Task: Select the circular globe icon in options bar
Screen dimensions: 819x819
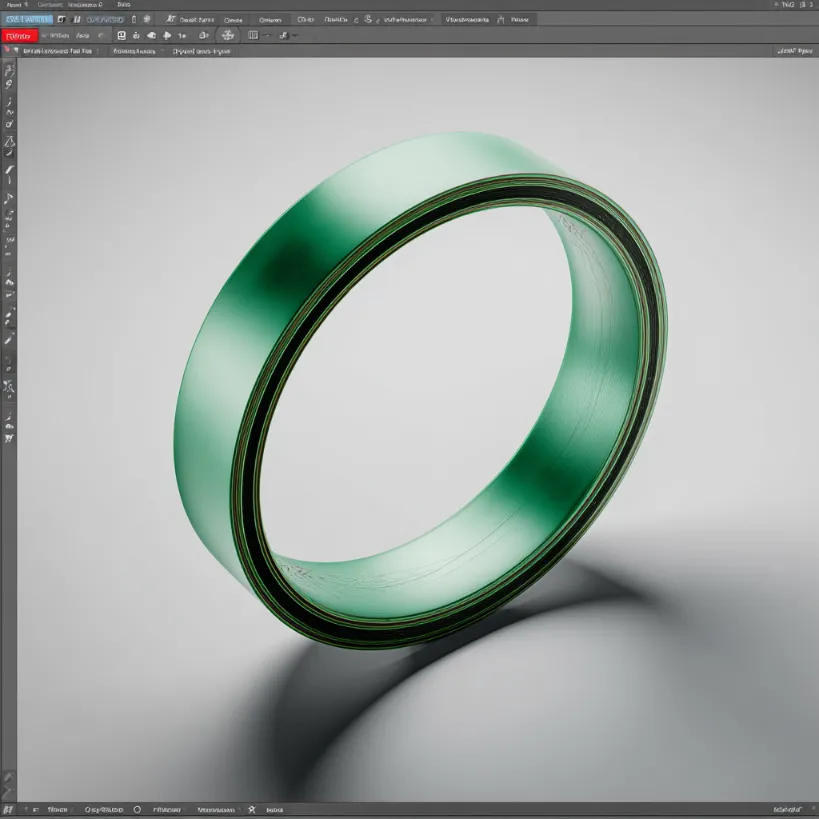Action: pyautogui.click(x=228, y=35)
